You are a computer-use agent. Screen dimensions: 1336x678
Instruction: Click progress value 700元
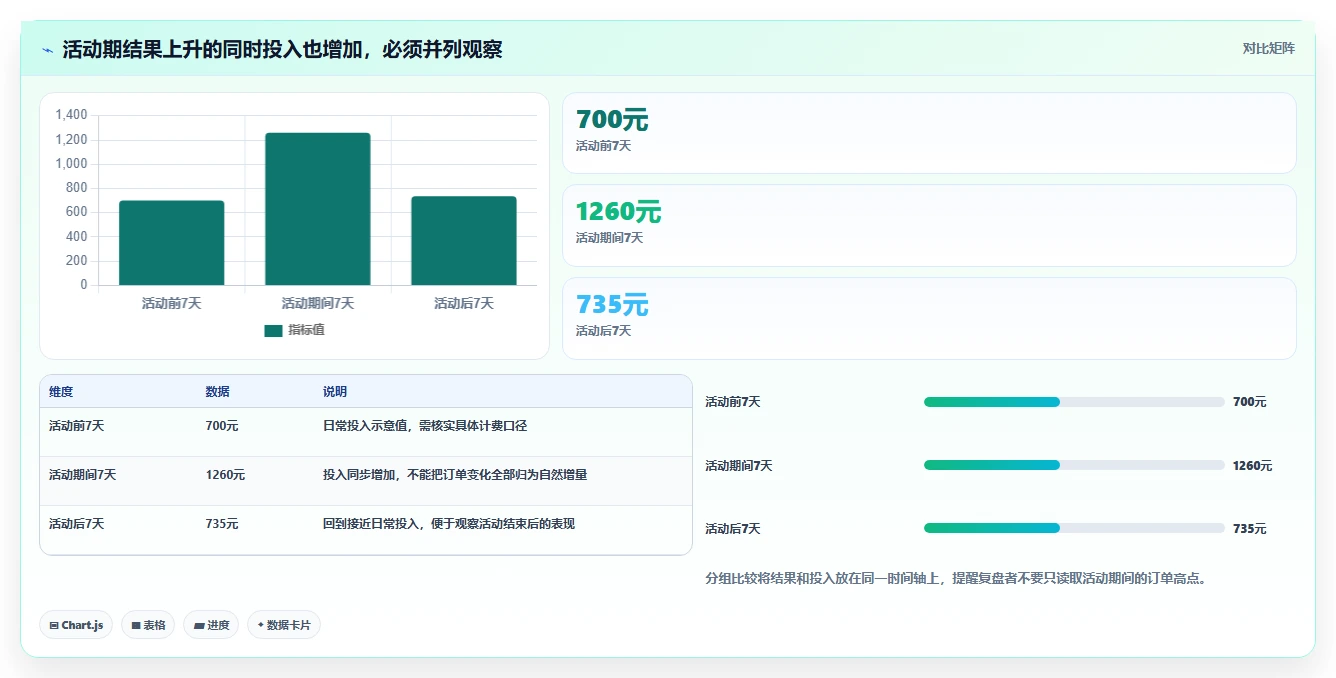(x=1250, y=402)
